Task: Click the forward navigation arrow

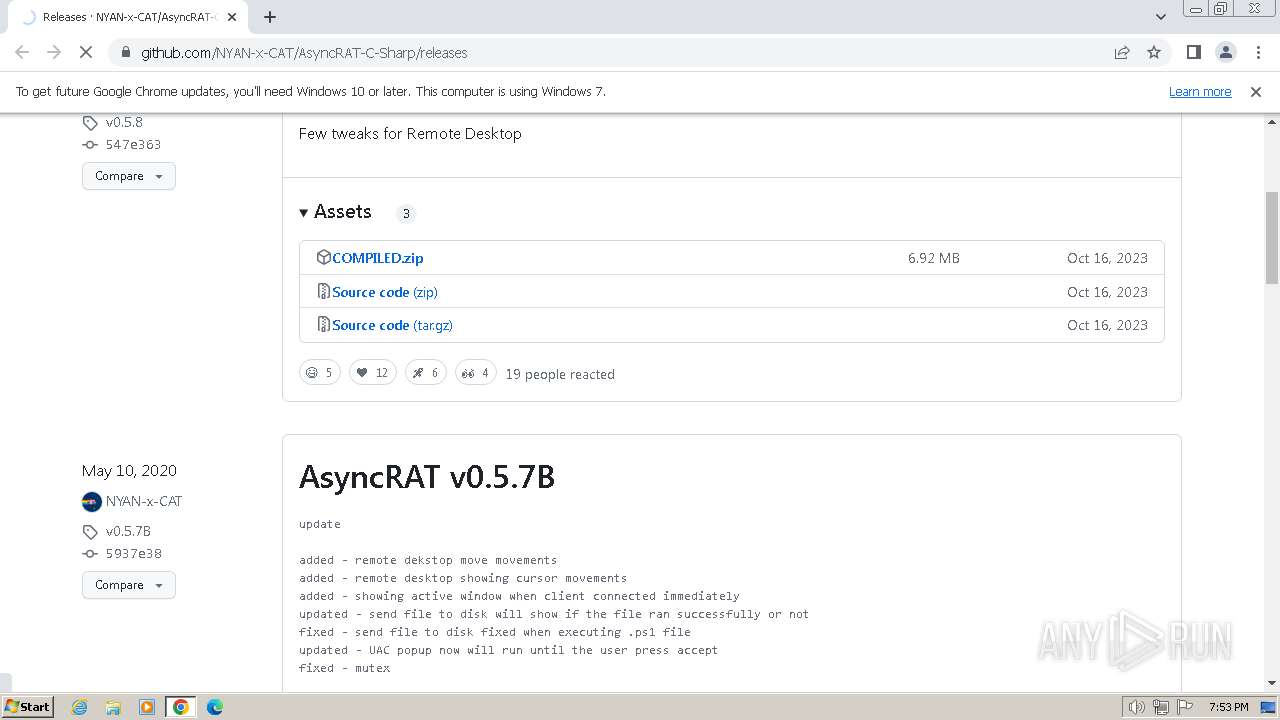Action: pos(54,53)
